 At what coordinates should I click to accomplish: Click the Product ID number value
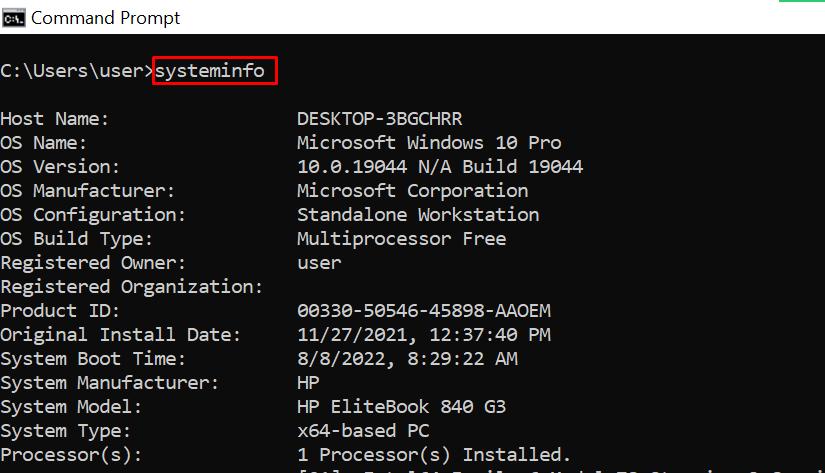(424, 311)
